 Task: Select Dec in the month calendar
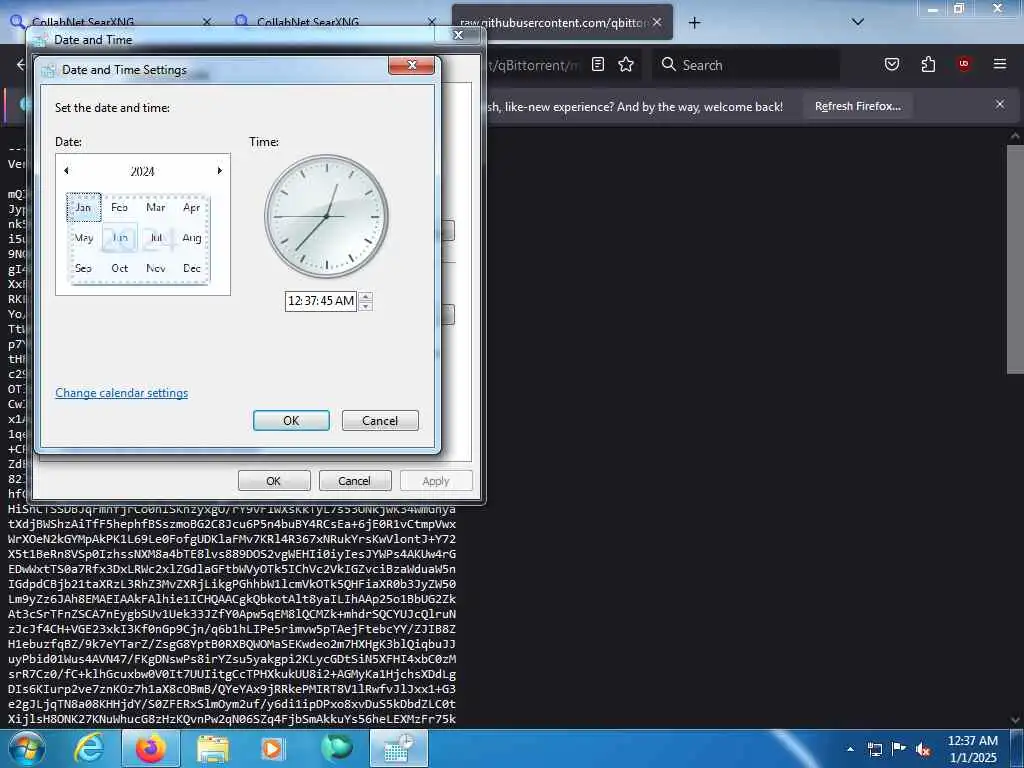click(x=191, y=268)
